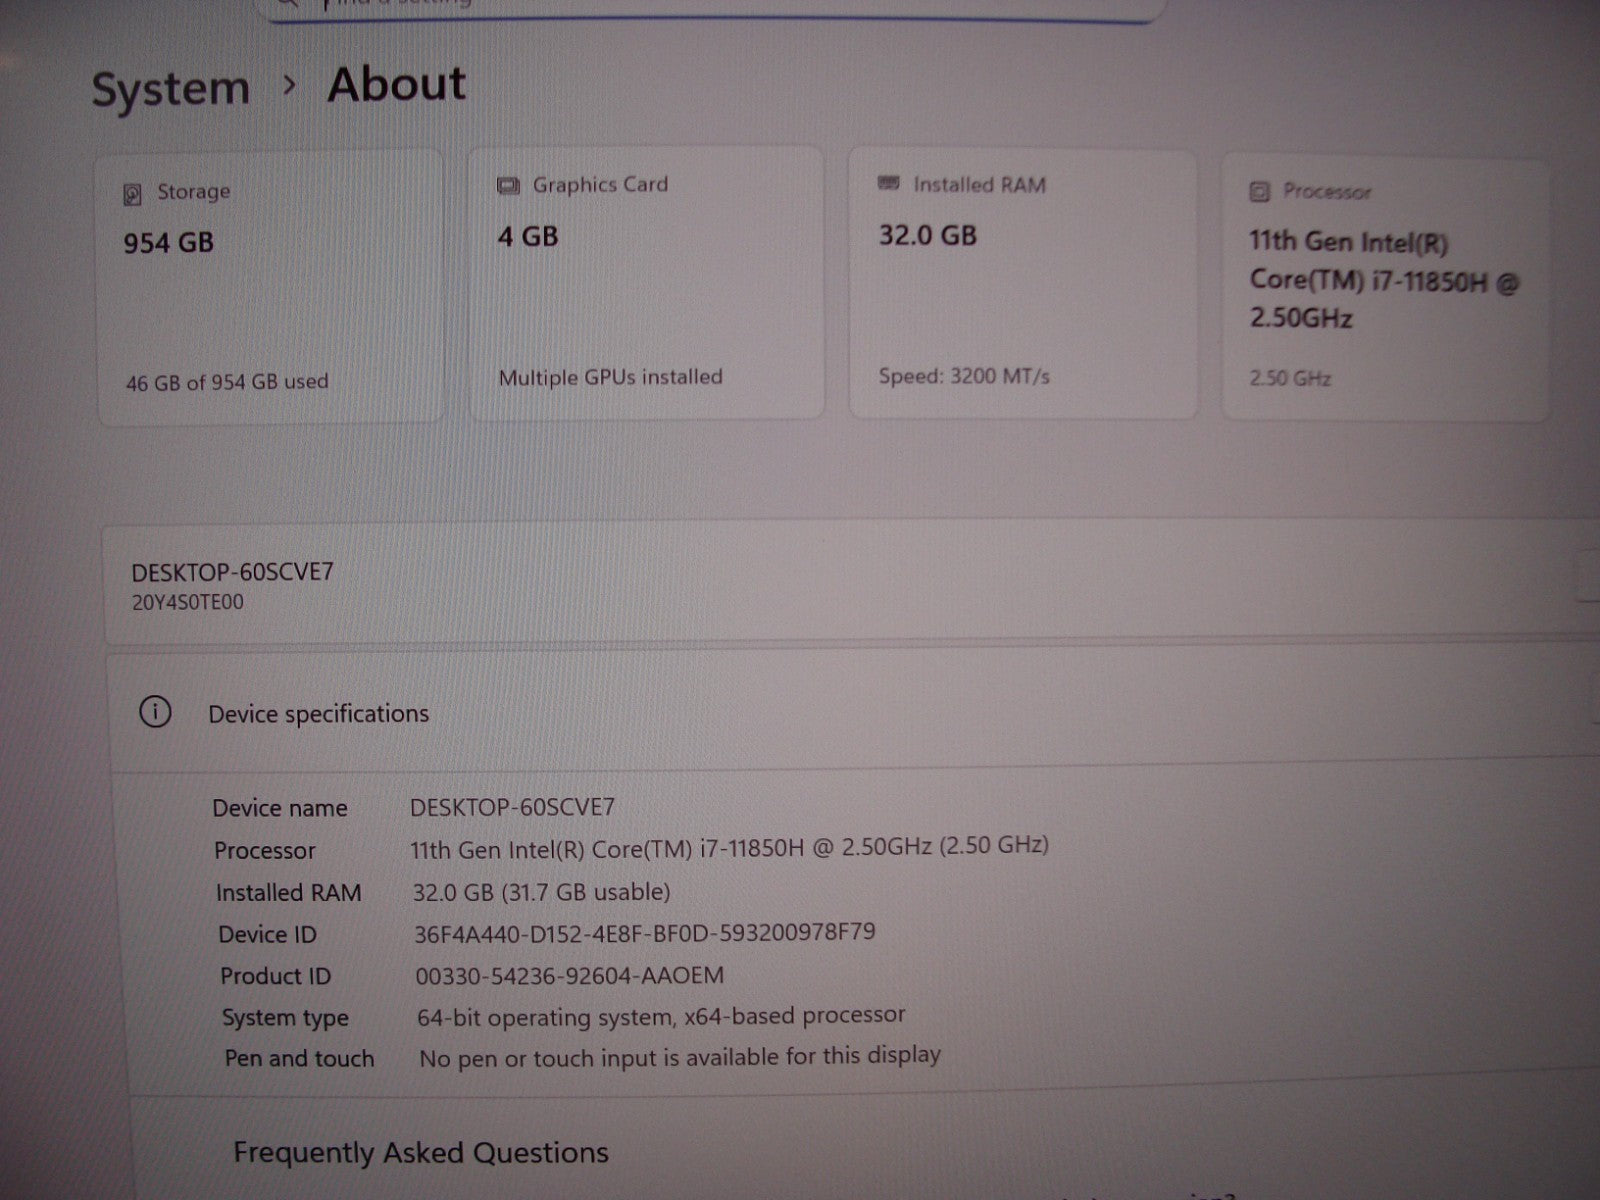Click the About breadcrumb title

pos(396,84)
